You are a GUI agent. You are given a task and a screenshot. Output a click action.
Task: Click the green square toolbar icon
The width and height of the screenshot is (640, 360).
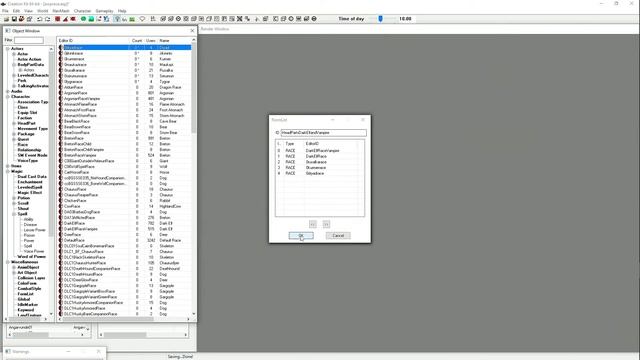(x=91, y=19)
